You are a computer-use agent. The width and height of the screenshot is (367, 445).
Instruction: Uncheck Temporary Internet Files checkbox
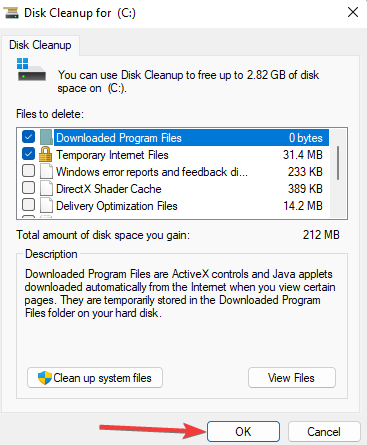point(28,154)
